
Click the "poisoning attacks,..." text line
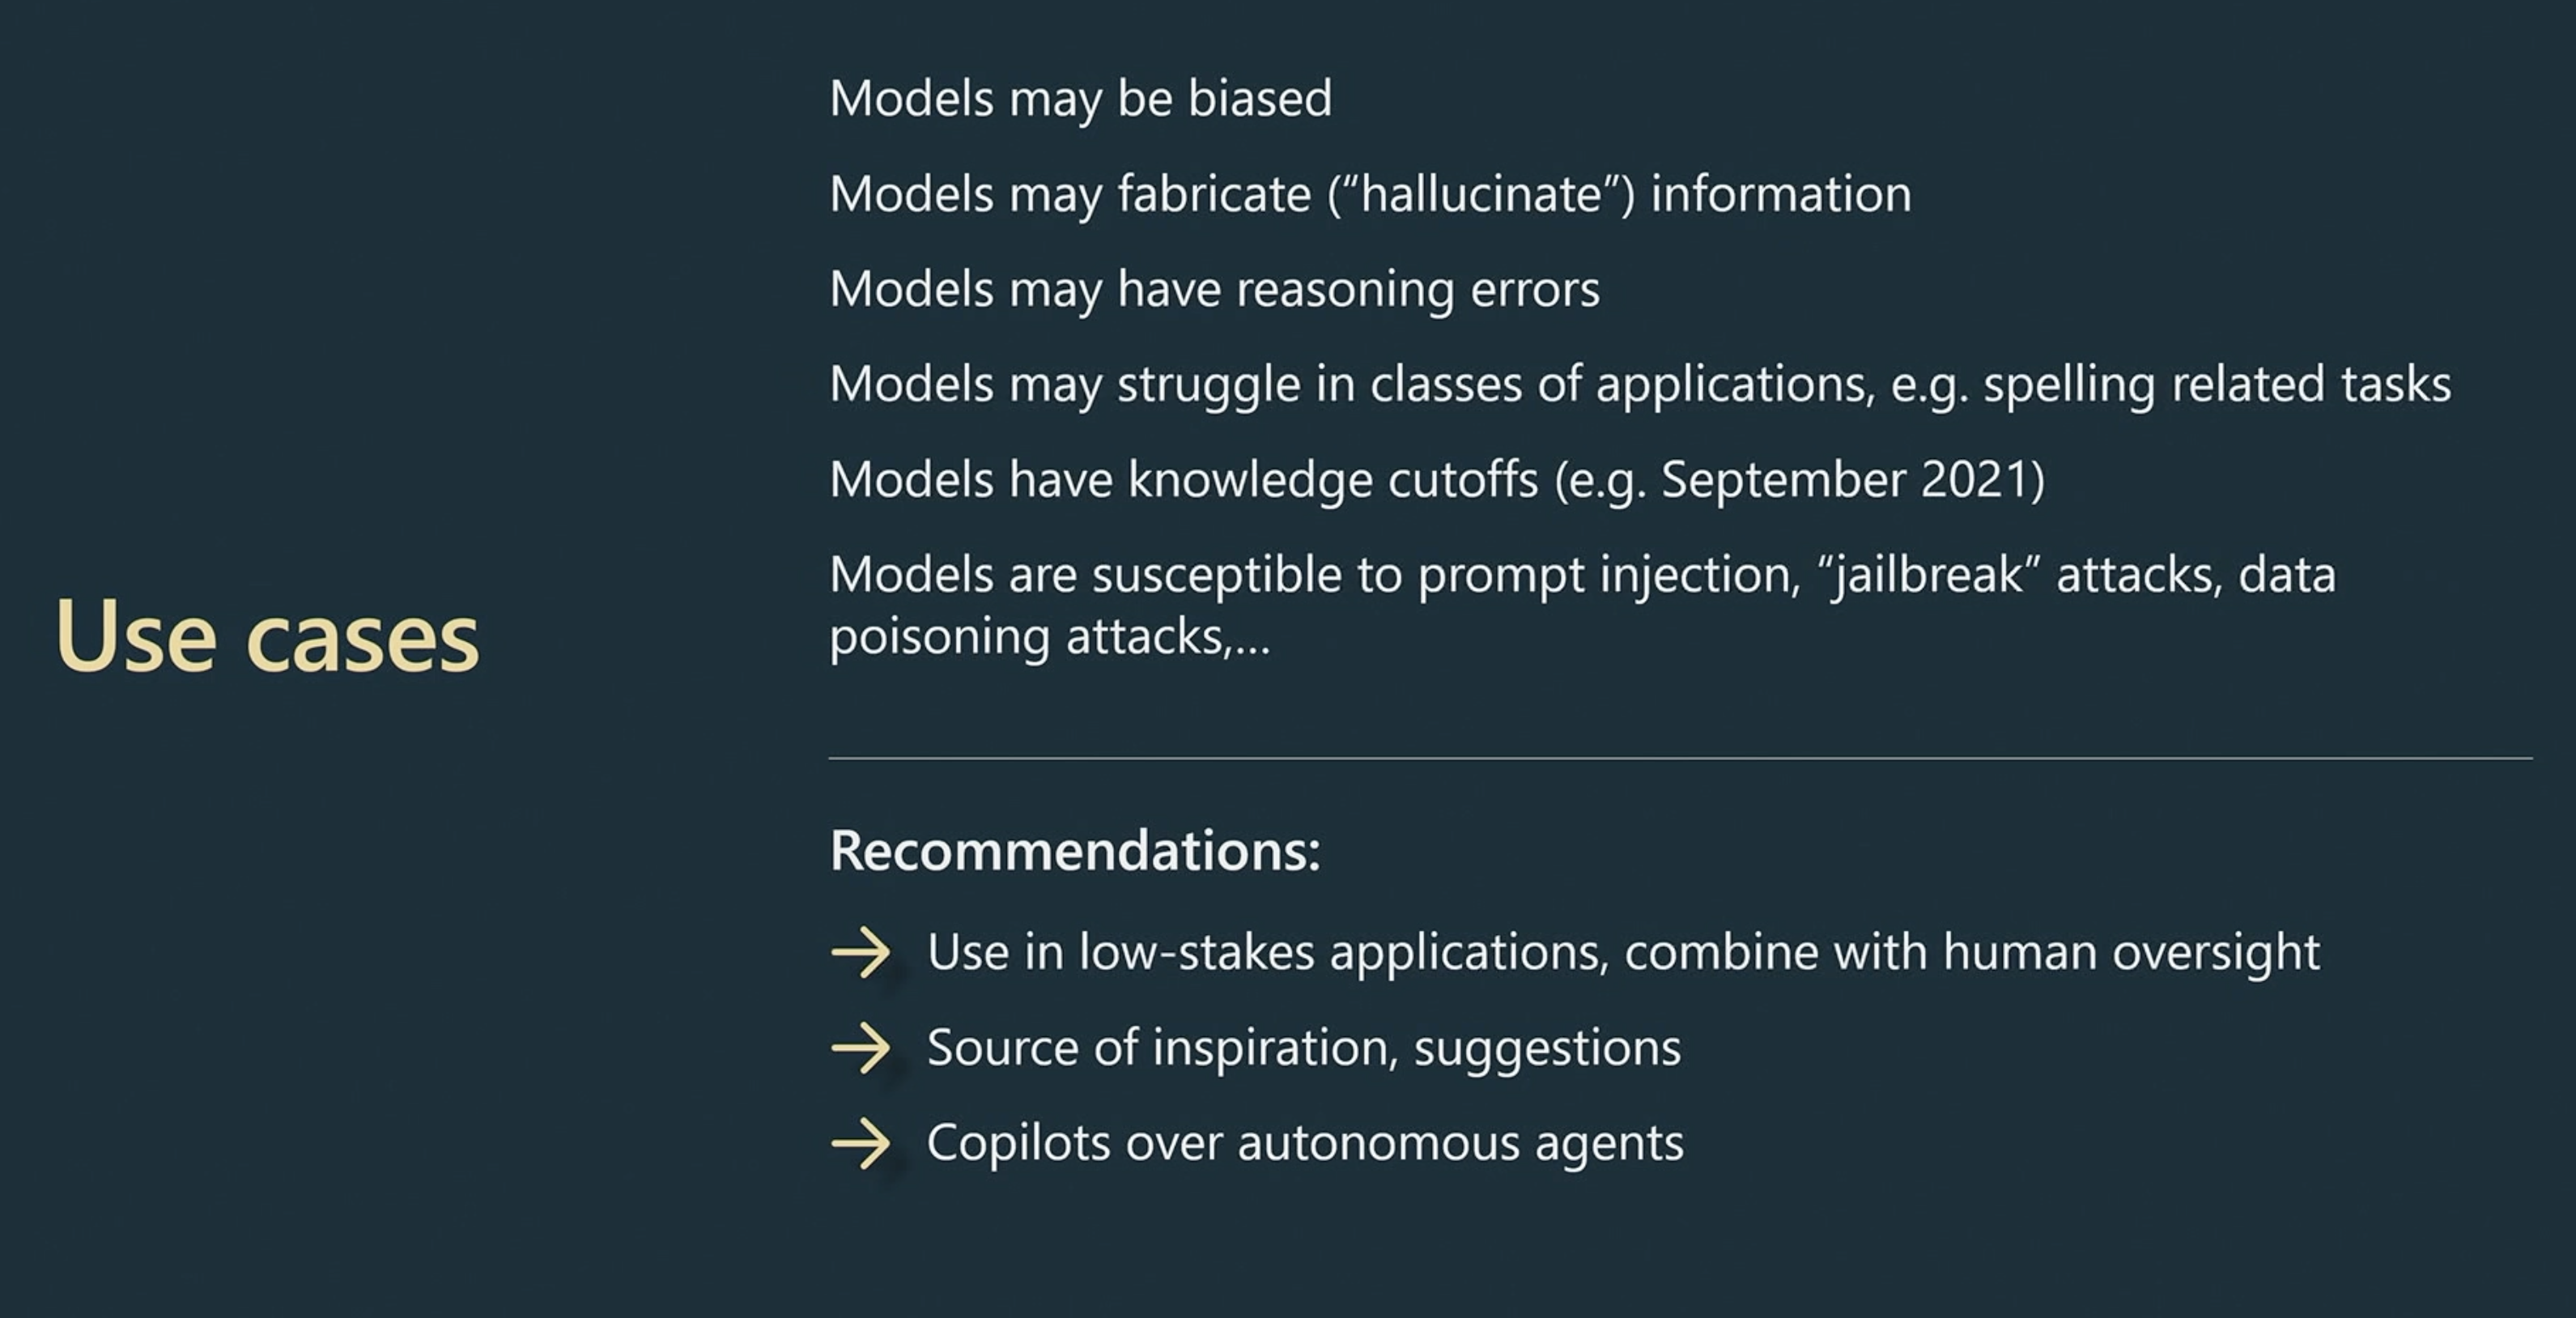pyautogui.click(x=1050, y=637)
